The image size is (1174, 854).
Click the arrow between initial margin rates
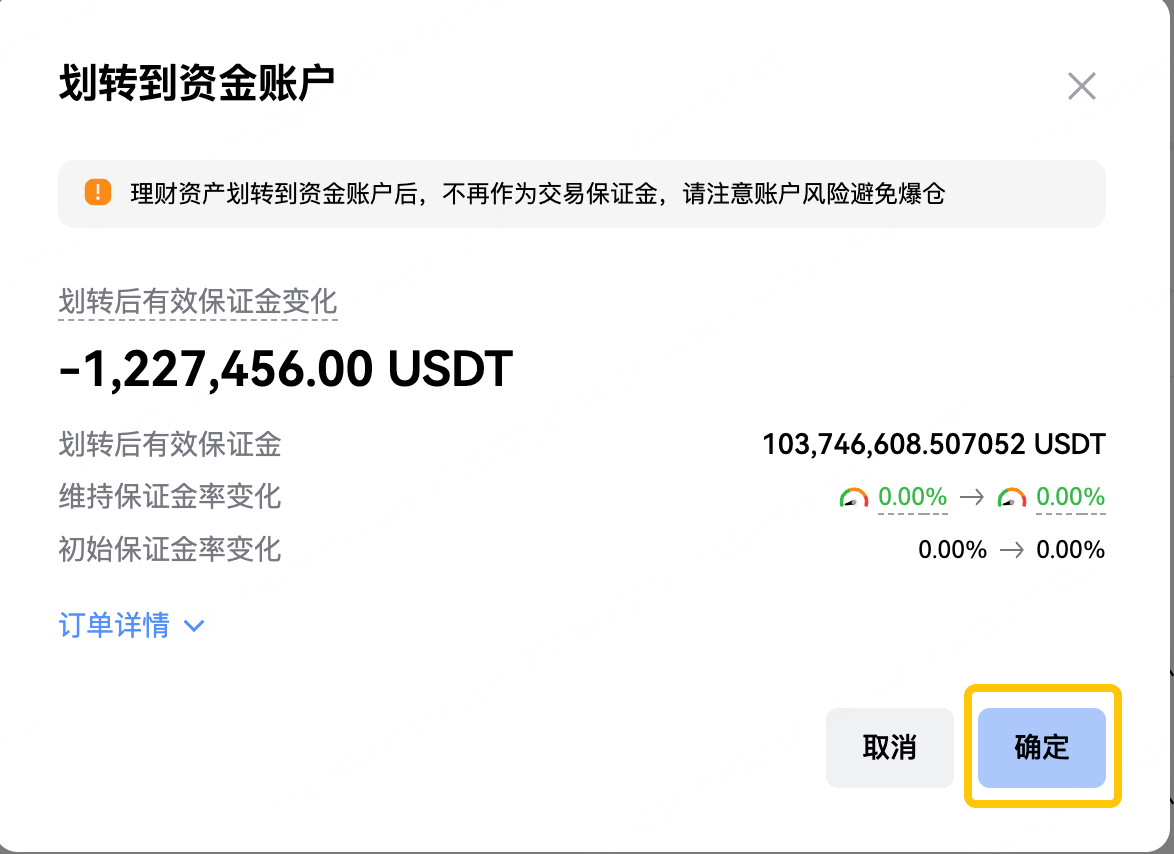point(1012,550)
